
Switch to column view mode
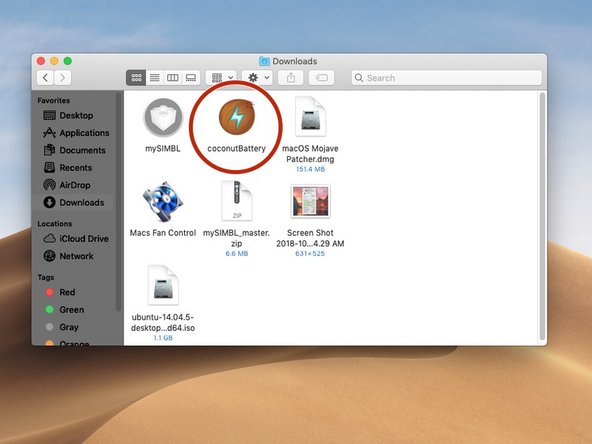pyautogui.click(x=173, y=78)
